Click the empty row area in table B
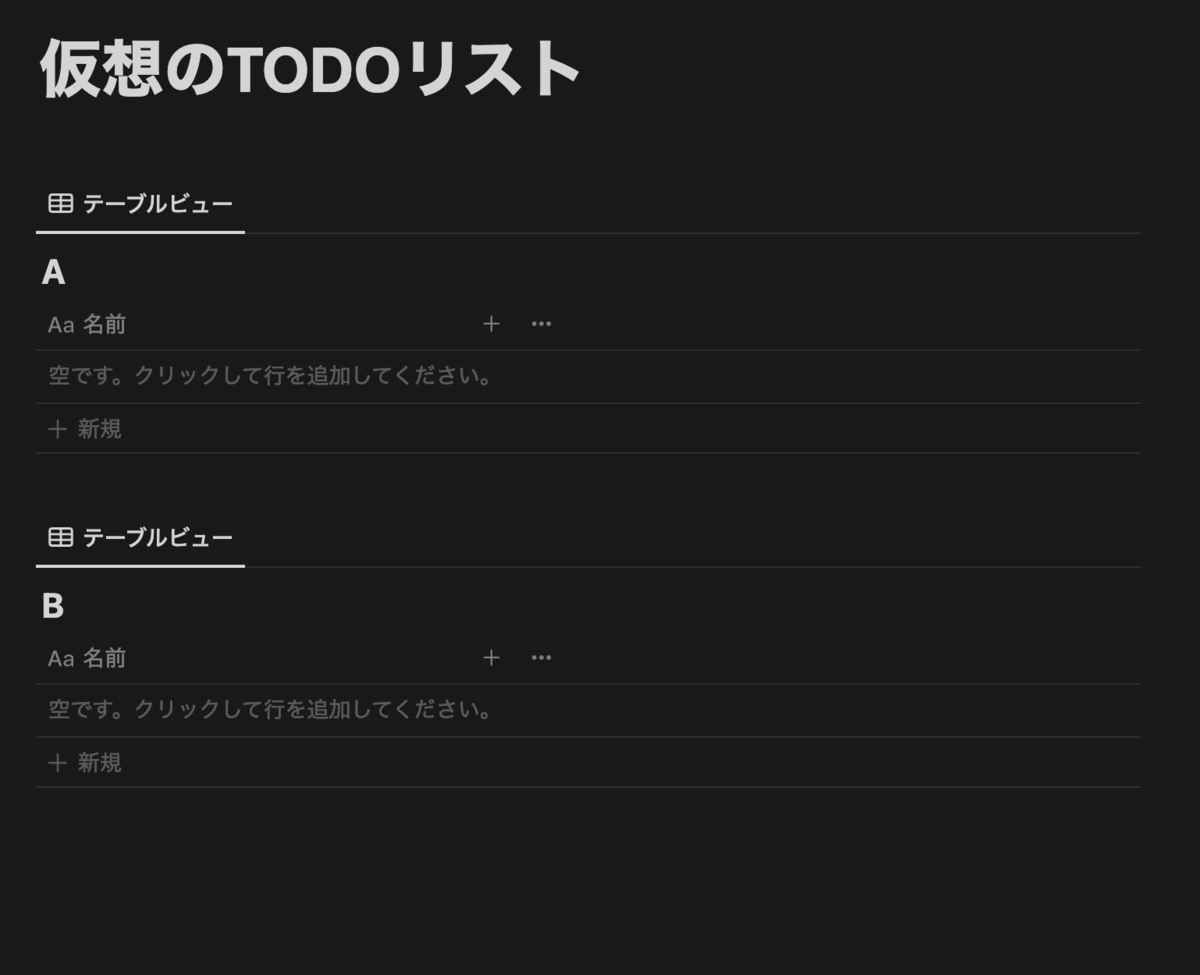The width and height of the screenshot is (1200, 975). [x=270, y=711]
